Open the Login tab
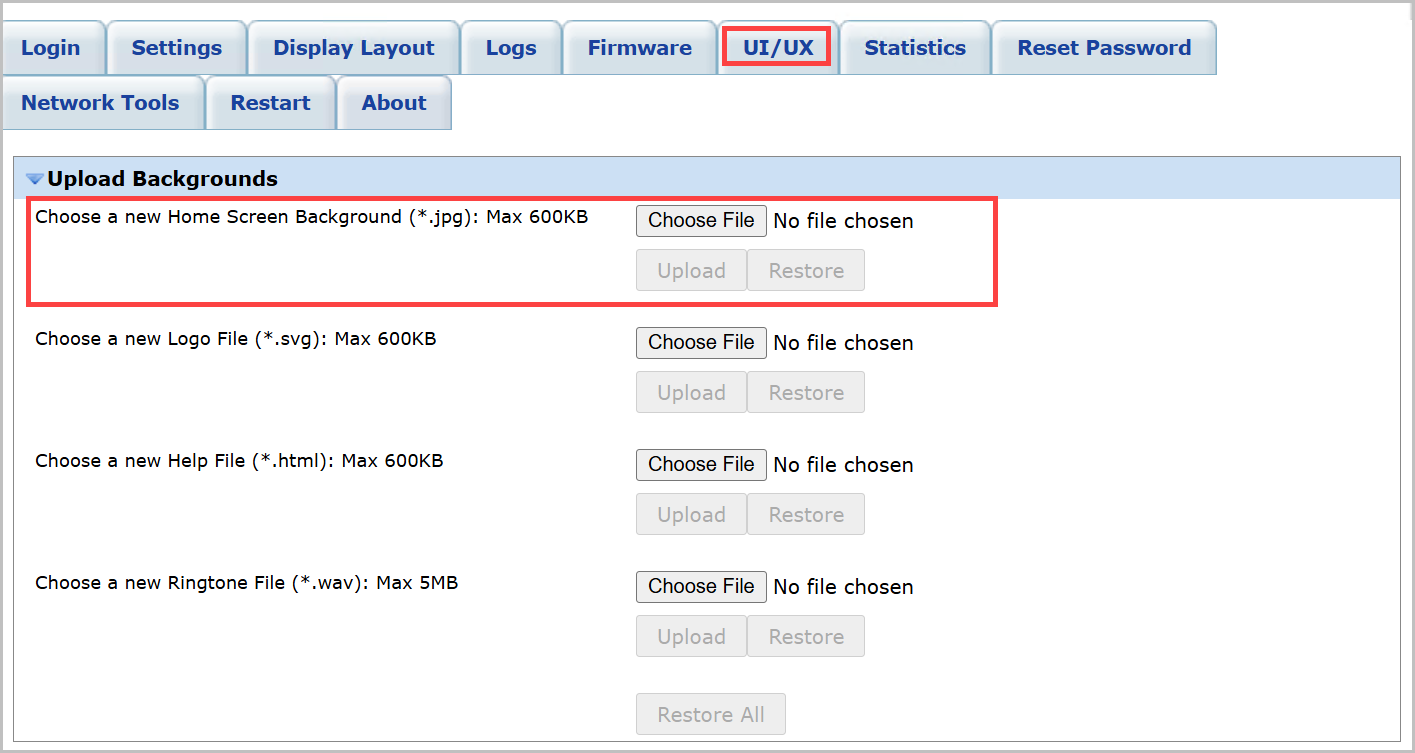Viewport: 1415px width, 753px height. [51, 48]
